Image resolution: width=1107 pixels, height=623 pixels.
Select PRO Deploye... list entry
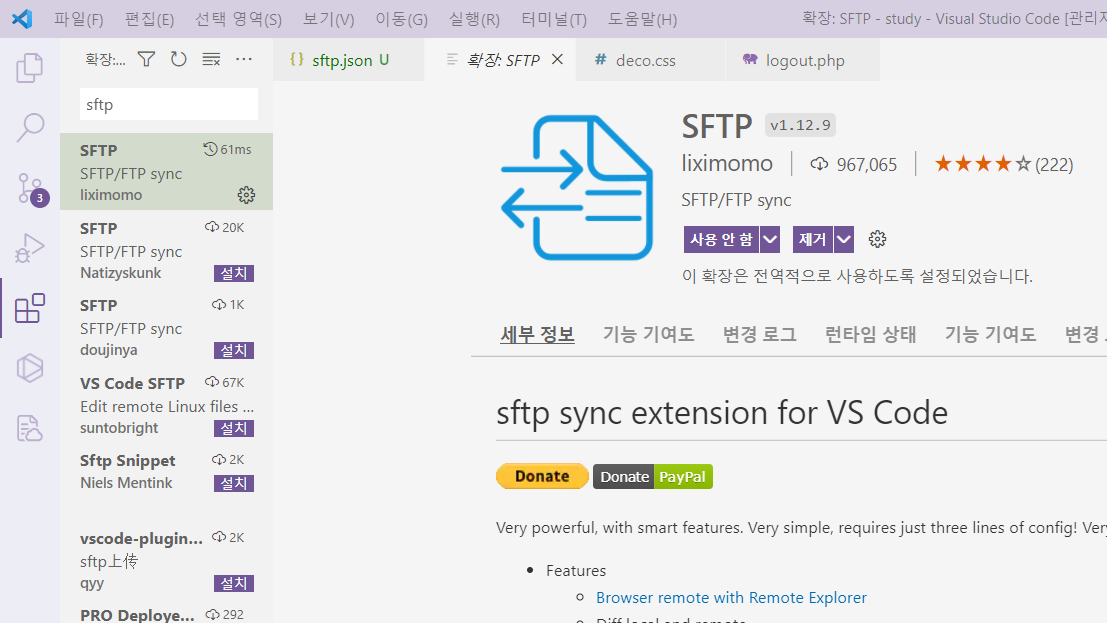(x=167, y=613)
